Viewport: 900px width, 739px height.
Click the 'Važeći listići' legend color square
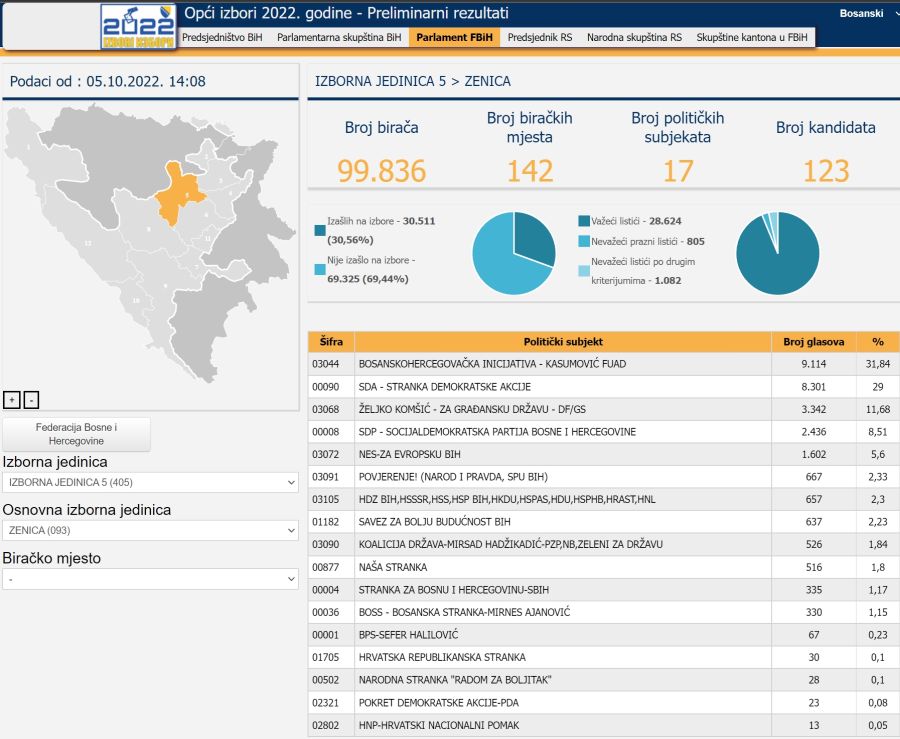tap(584, 221)
